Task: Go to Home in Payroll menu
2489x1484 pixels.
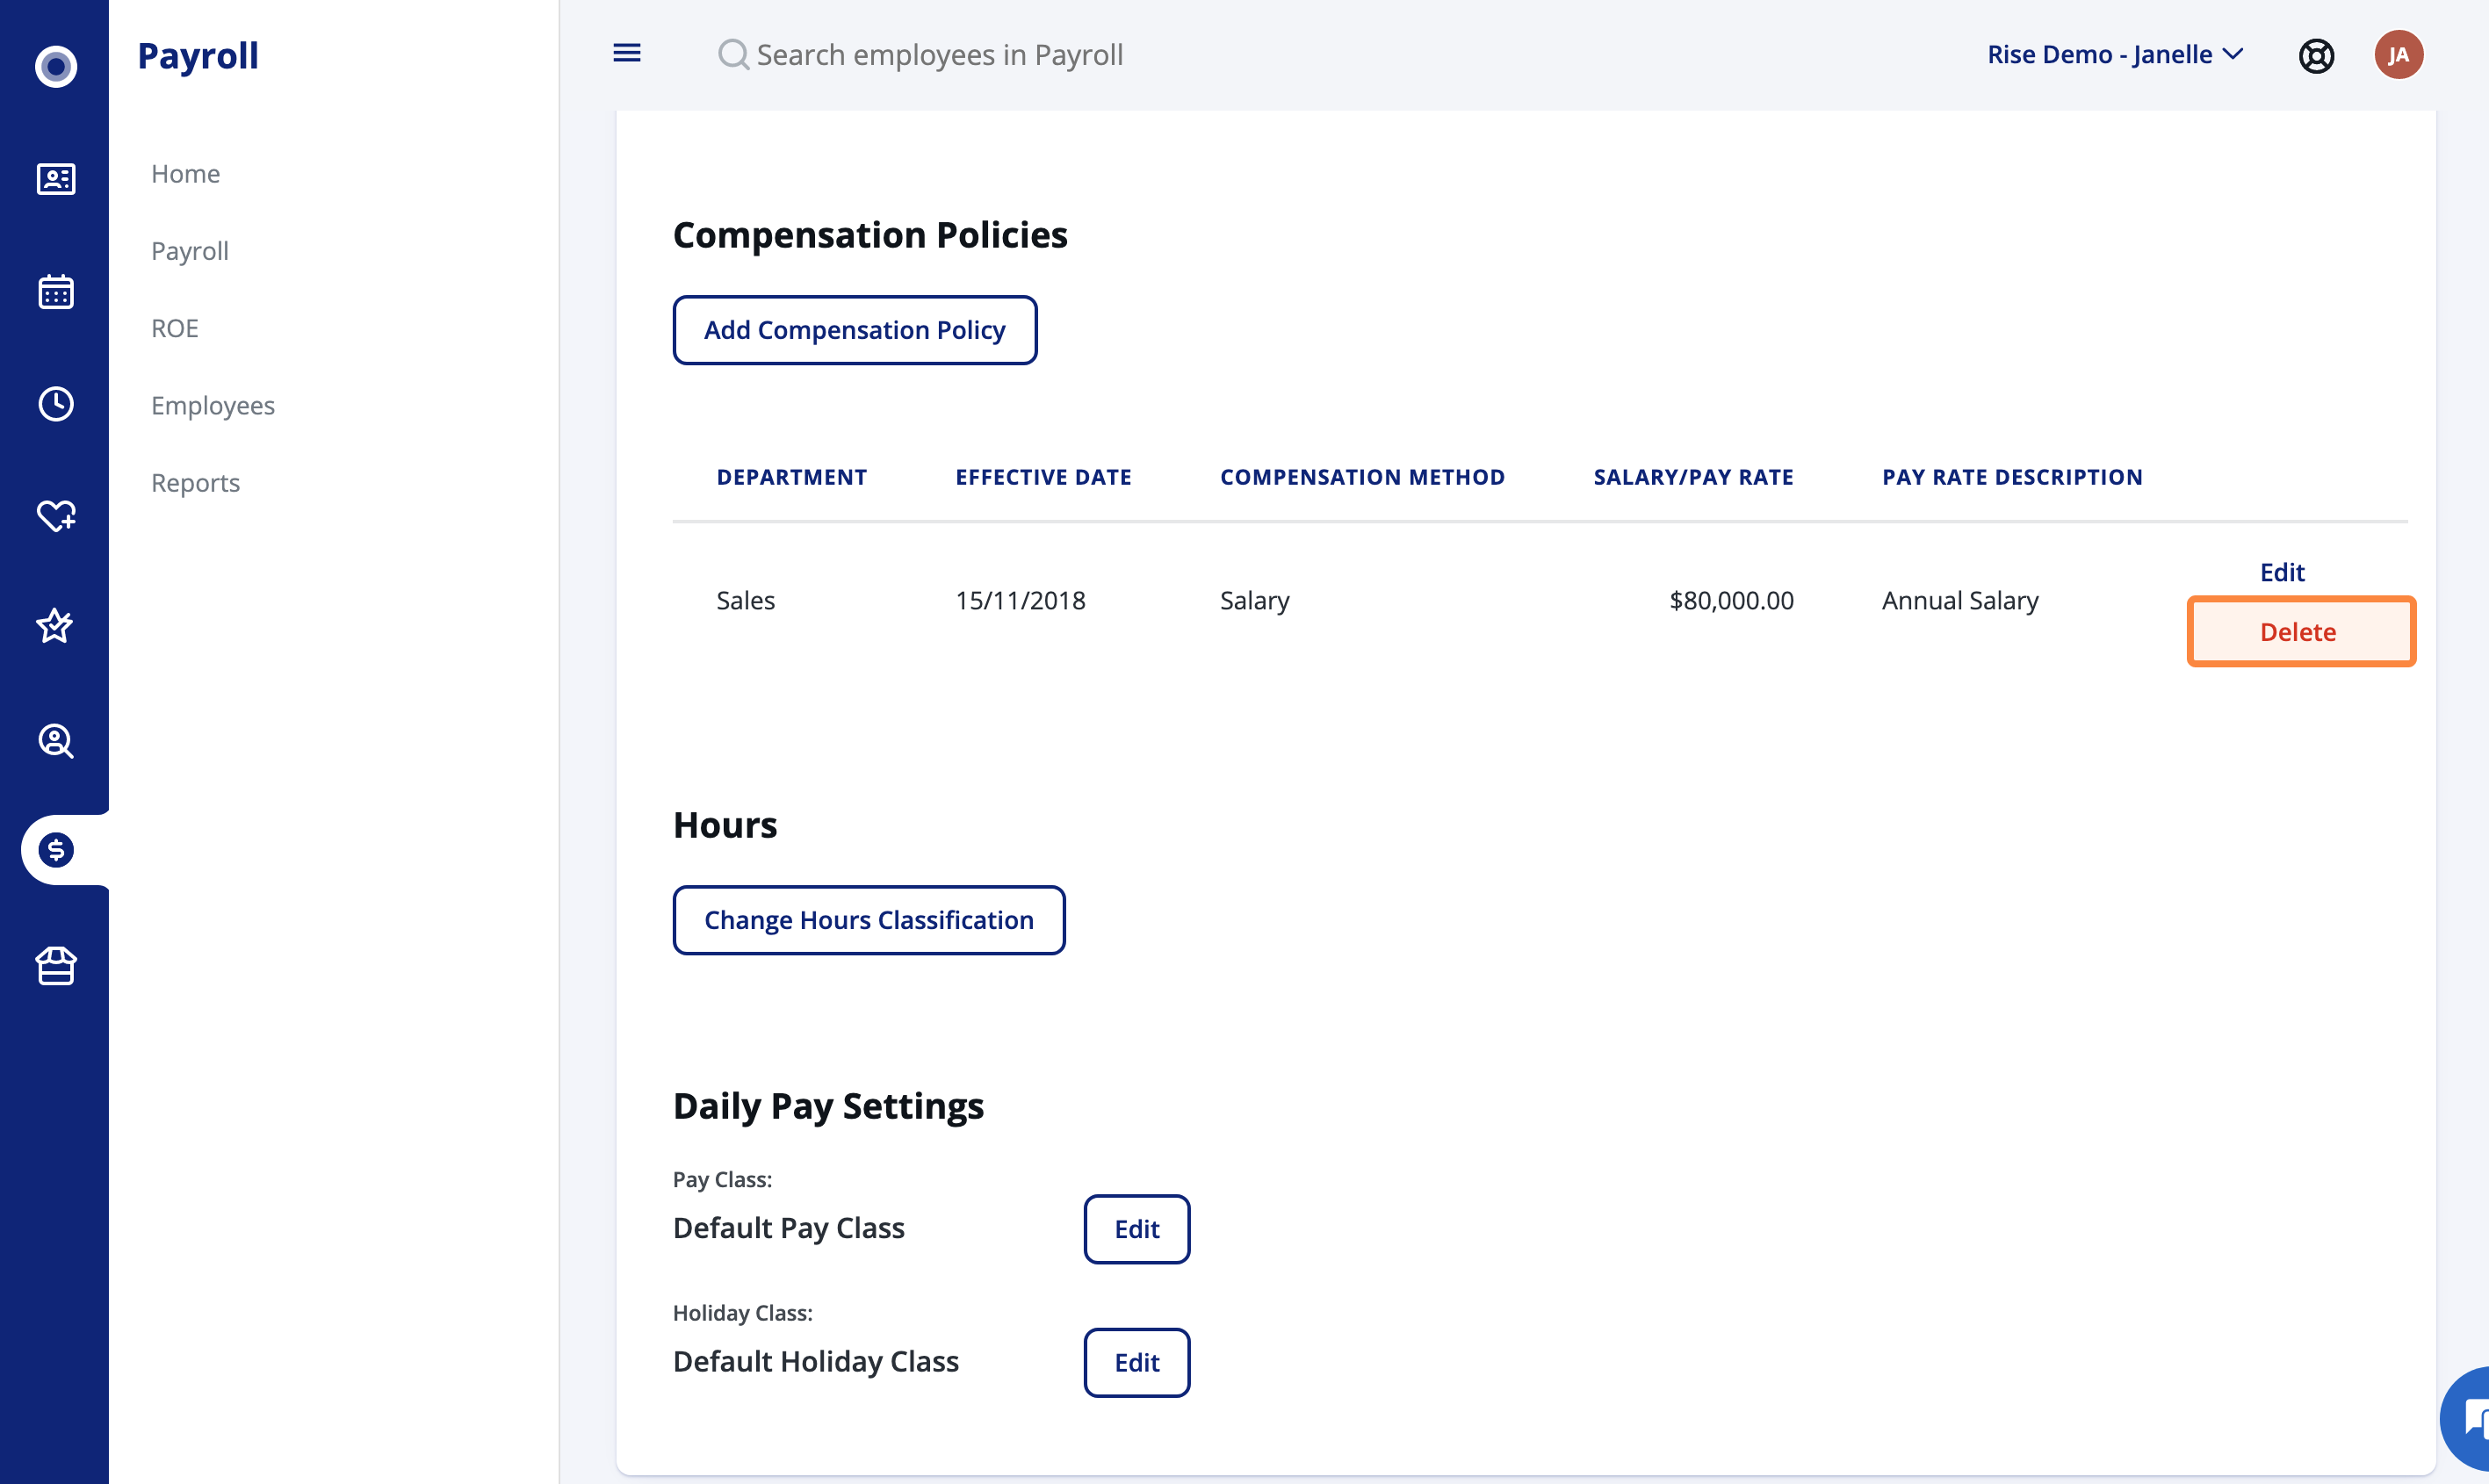Action: coord(185,173)
